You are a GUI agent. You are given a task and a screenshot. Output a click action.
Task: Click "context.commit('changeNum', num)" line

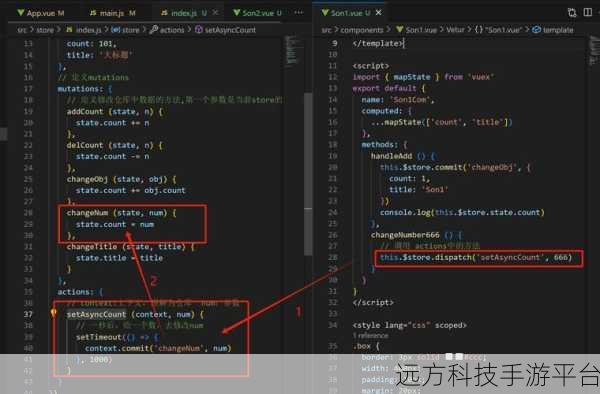(x=158, y=348)
